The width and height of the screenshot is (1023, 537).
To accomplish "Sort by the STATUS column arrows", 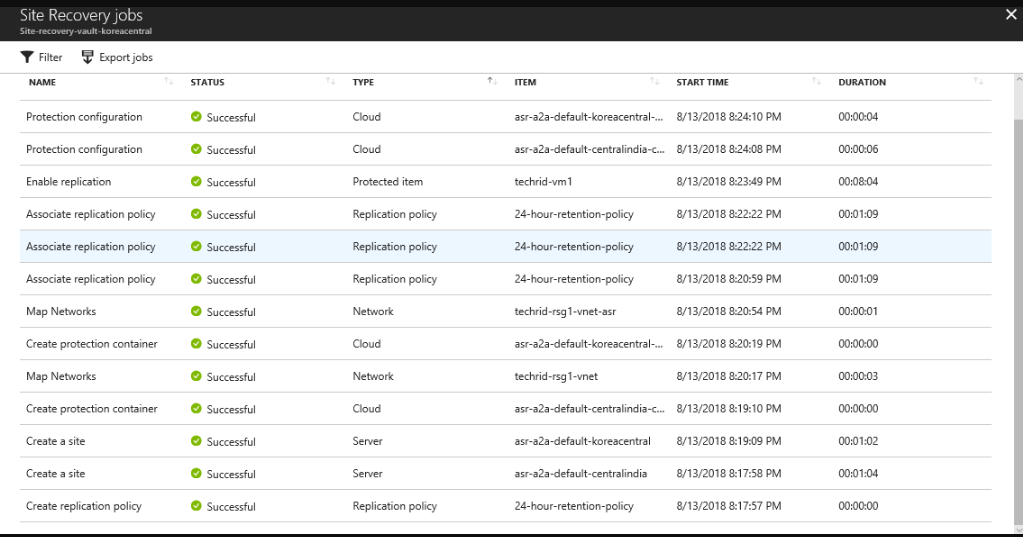I will point(330,82).
